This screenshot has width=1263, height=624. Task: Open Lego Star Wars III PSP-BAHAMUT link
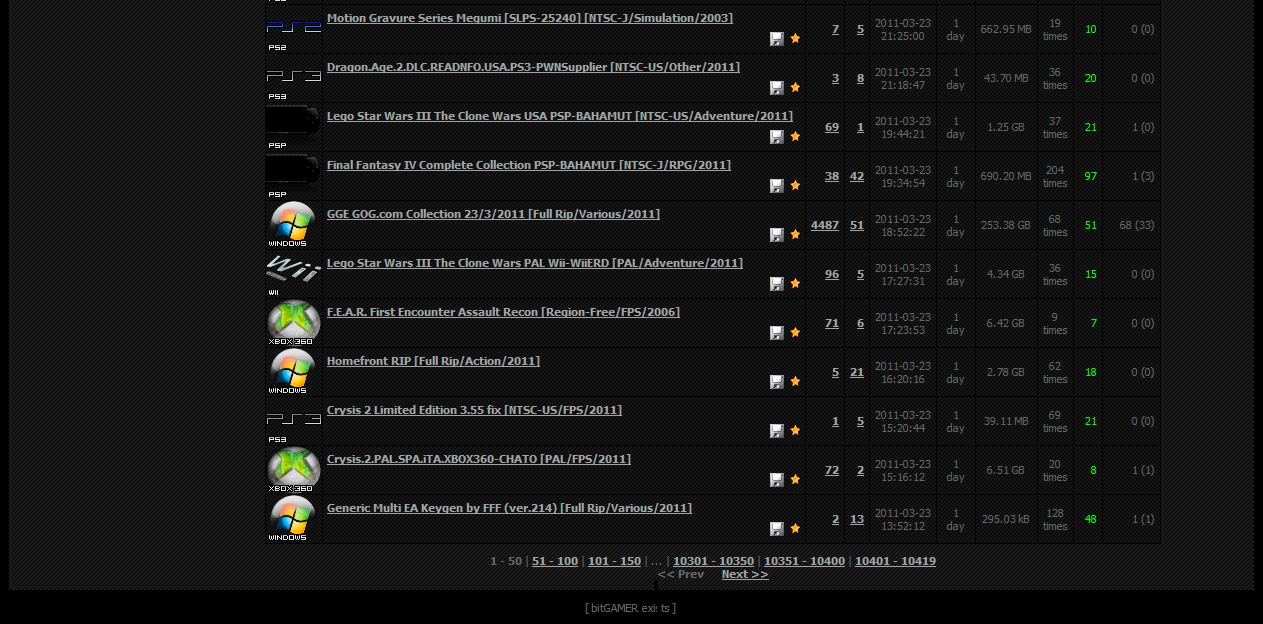click(x=560, y=116)
